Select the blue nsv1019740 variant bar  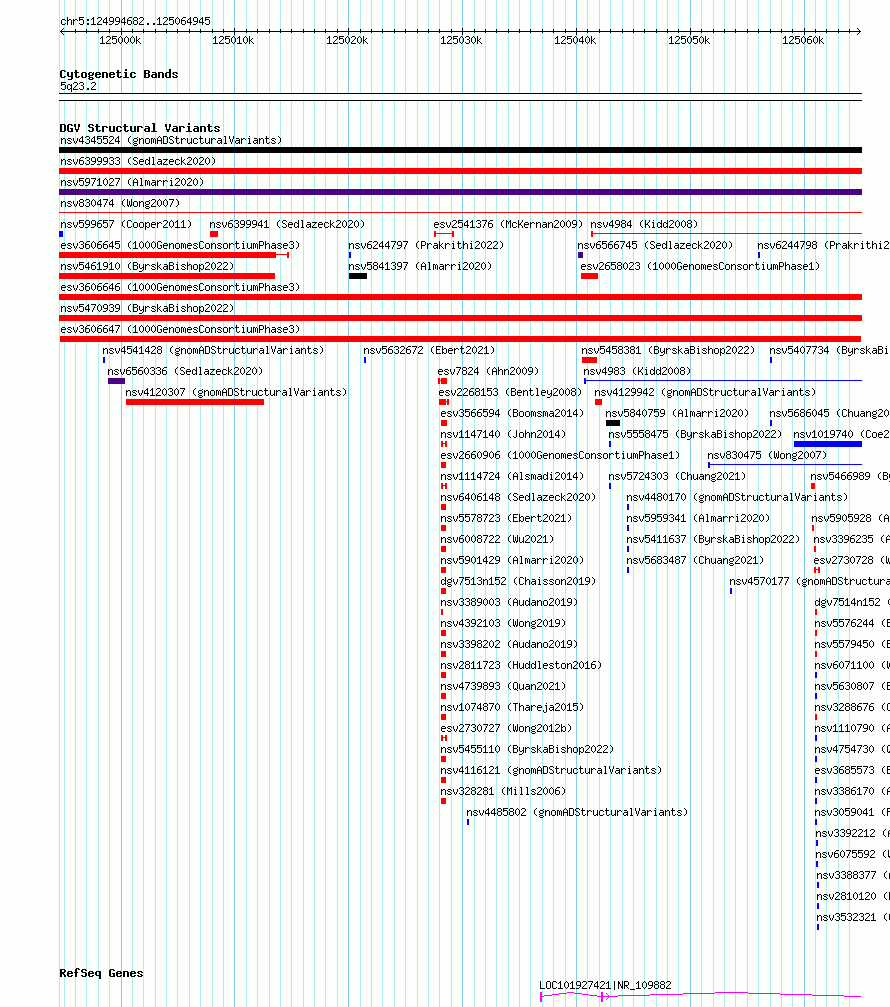click(x=828, y=444)
